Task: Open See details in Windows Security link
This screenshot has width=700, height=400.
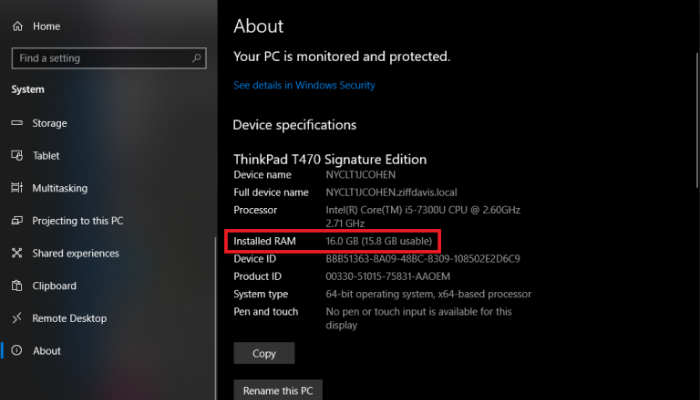Action: (304, 86)
